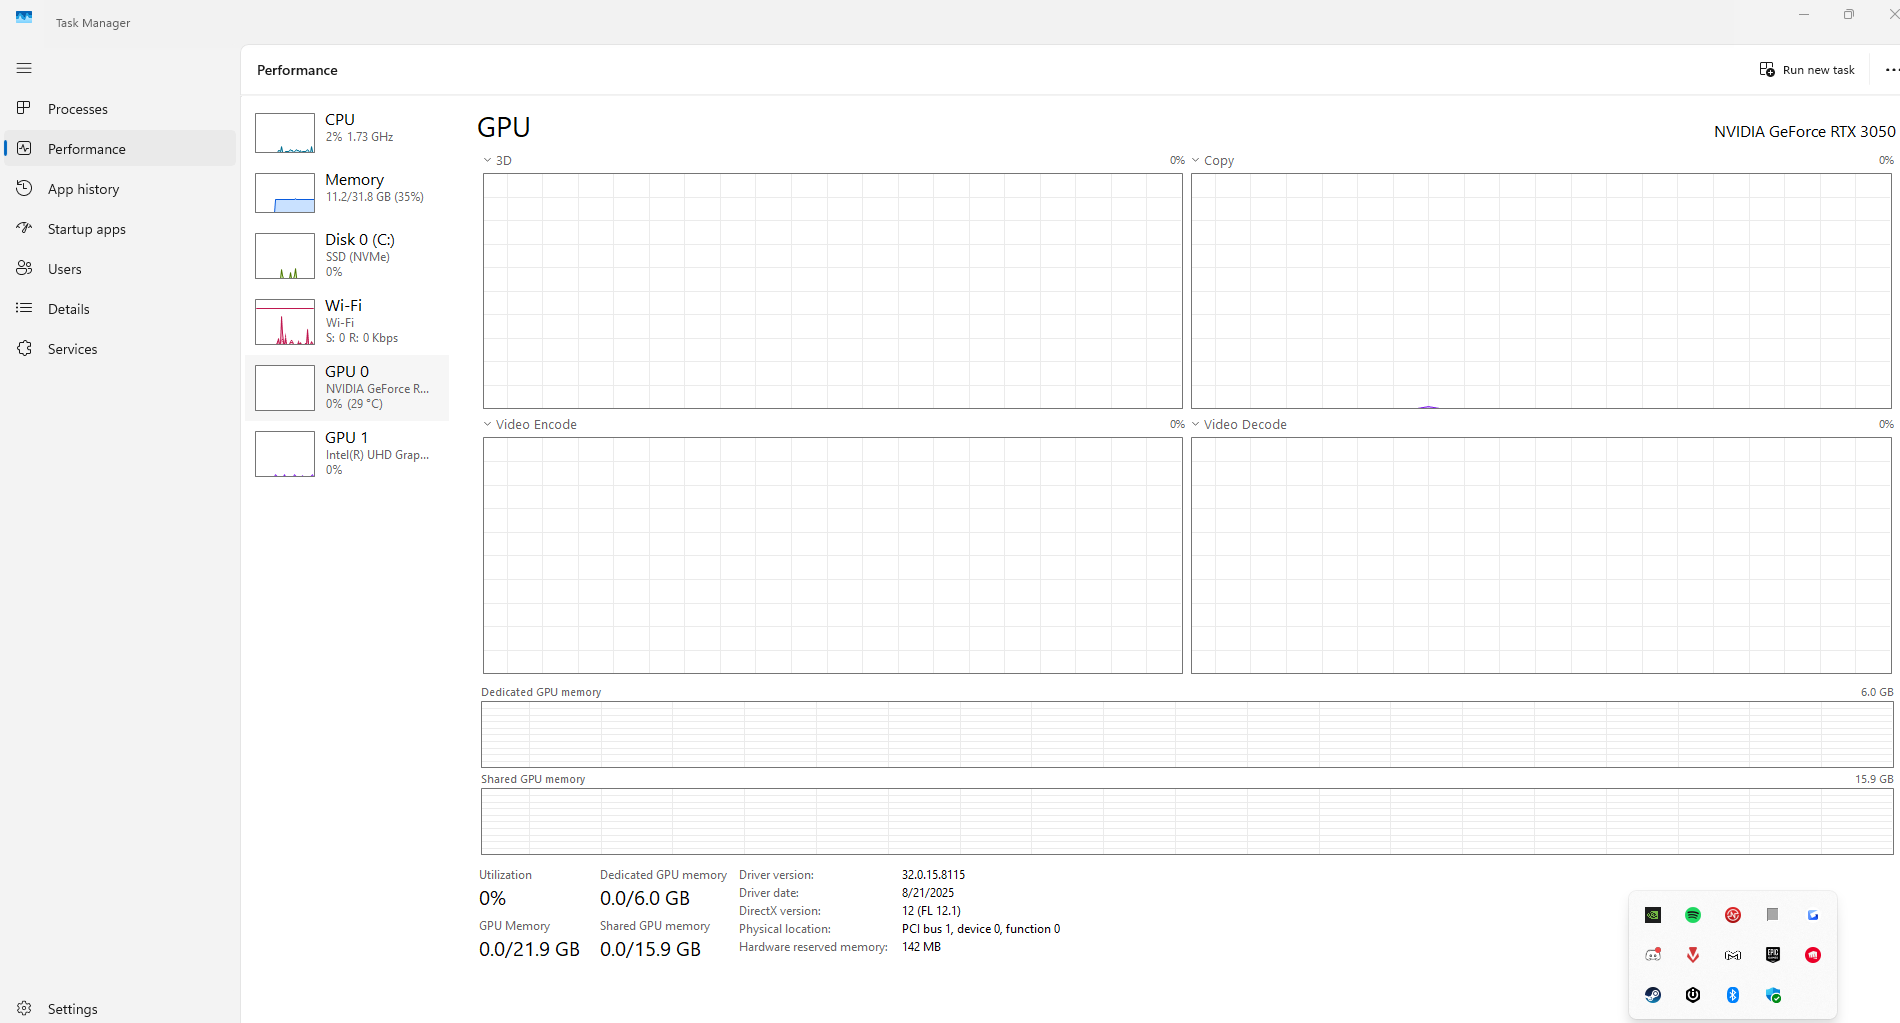Go to App history
1900x1023 pixels.
click(x=120, y=189)
